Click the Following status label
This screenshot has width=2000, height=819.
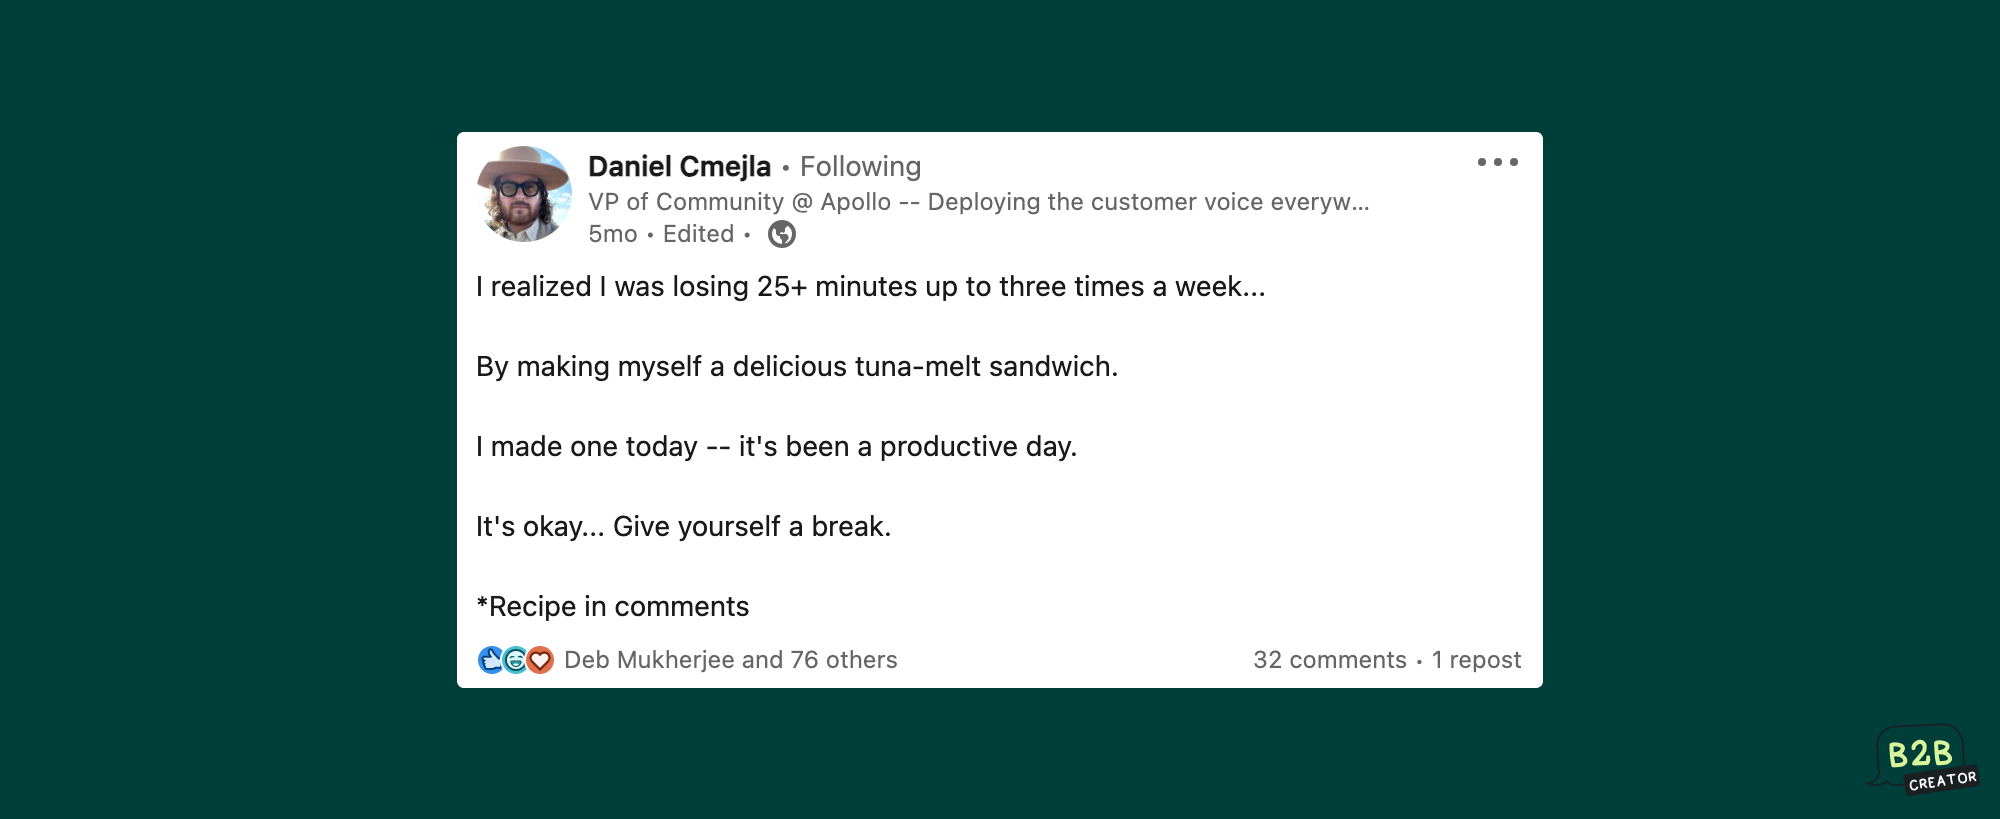tap(860, 166)
